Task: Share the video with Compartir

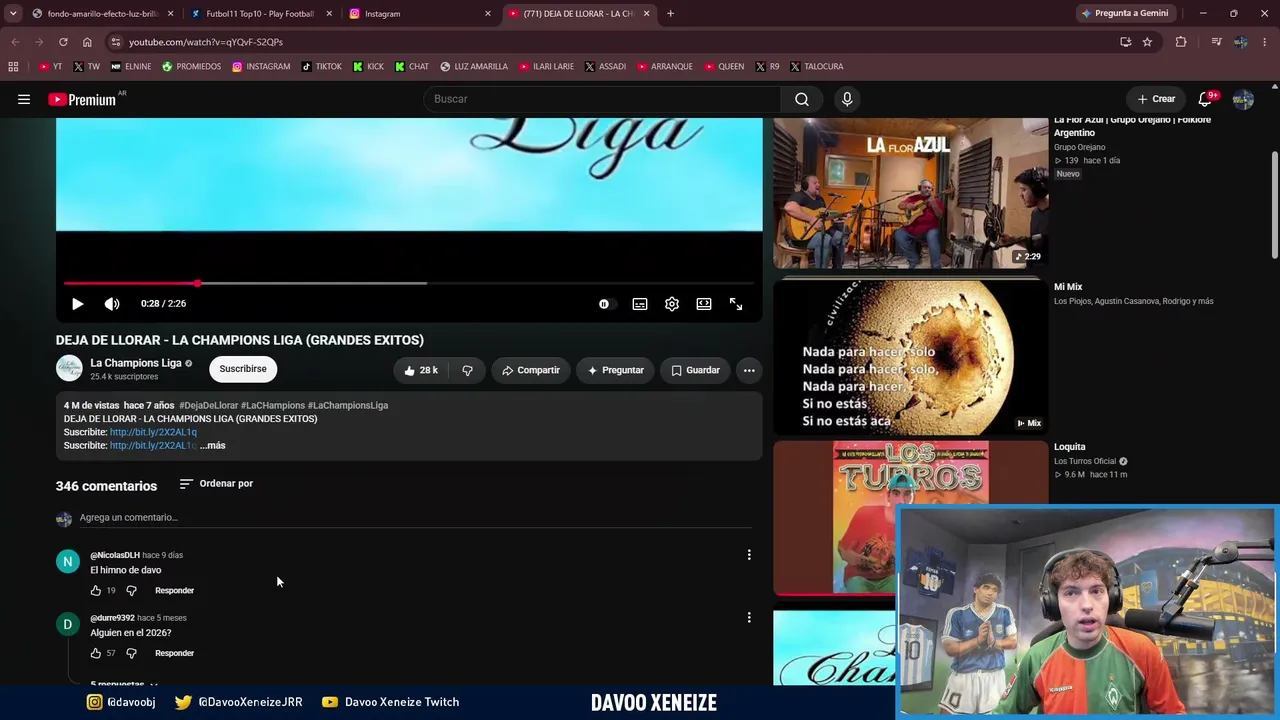Action: pyautogui.click(x=531, y=370)
